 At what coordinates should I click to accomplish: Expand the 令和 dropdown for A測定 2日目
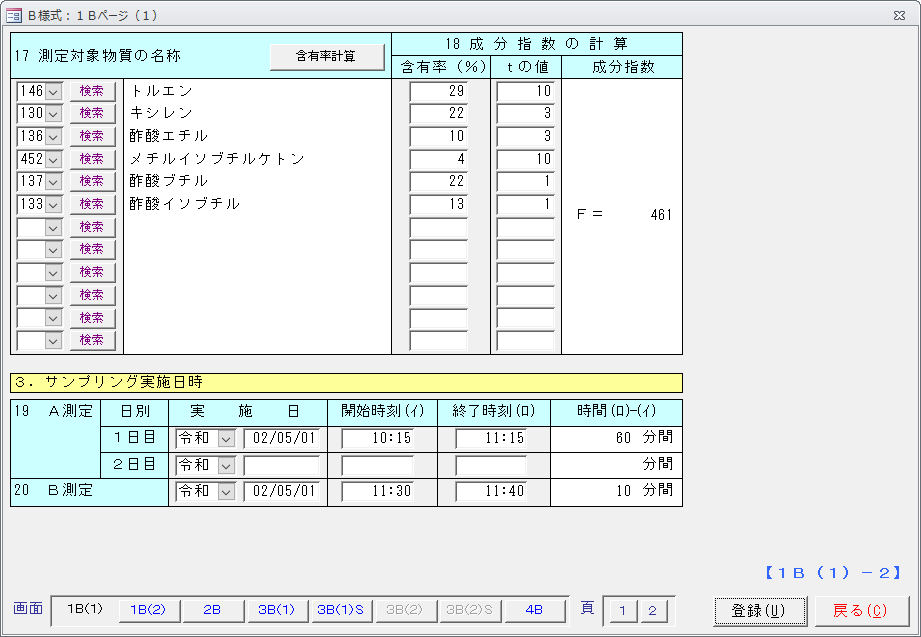226,465
